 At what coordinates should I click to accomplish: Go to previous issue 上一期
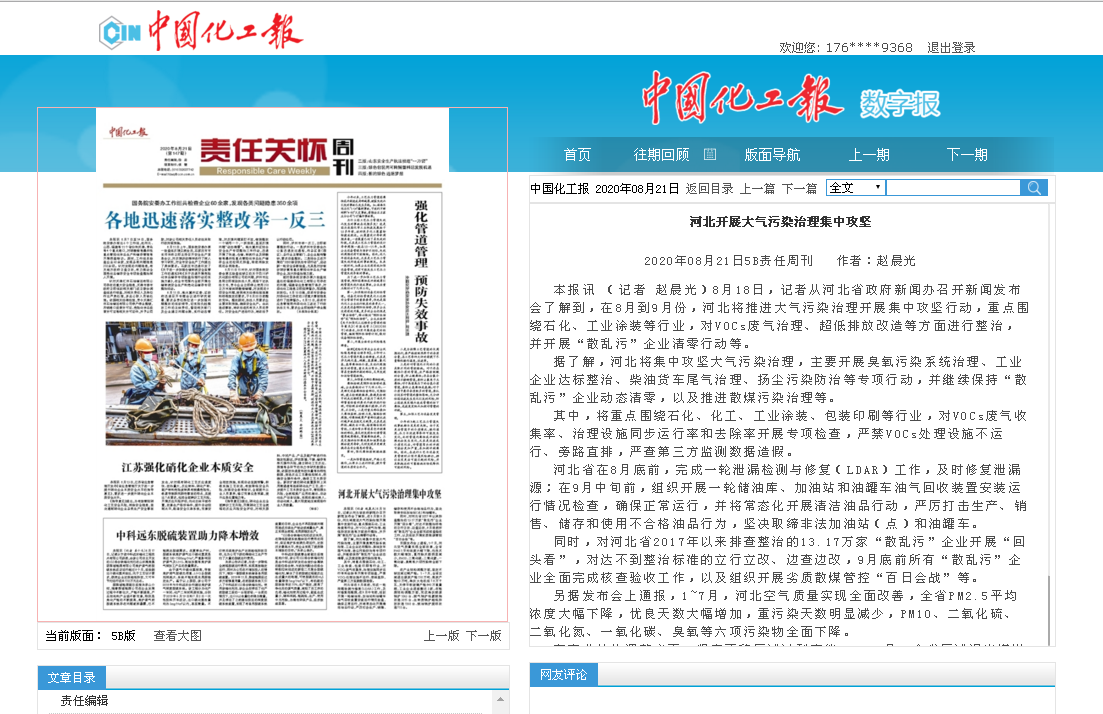tap(869, 155)
